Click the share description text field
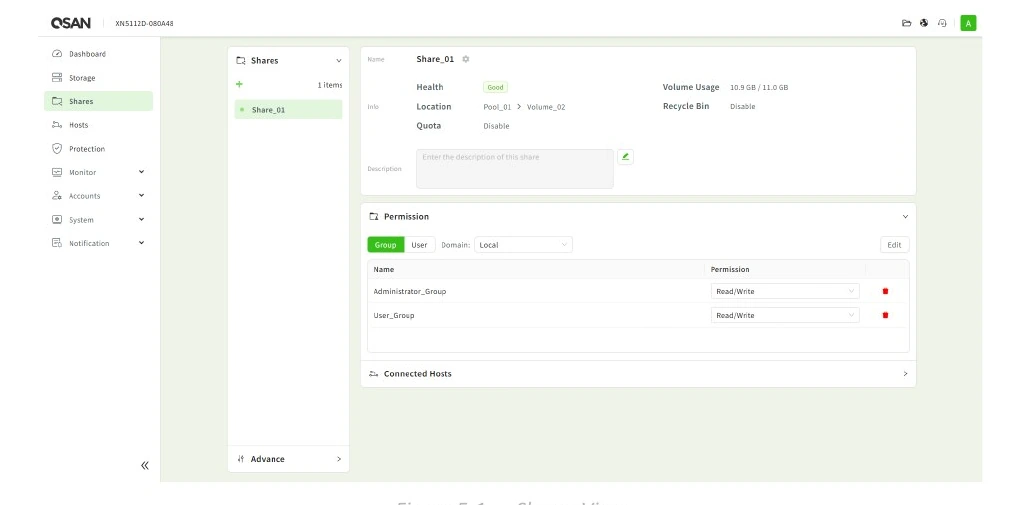Image resolution: width=1020 pixels, height=505 pixels. pyautogui.click(x=515, y=169)
